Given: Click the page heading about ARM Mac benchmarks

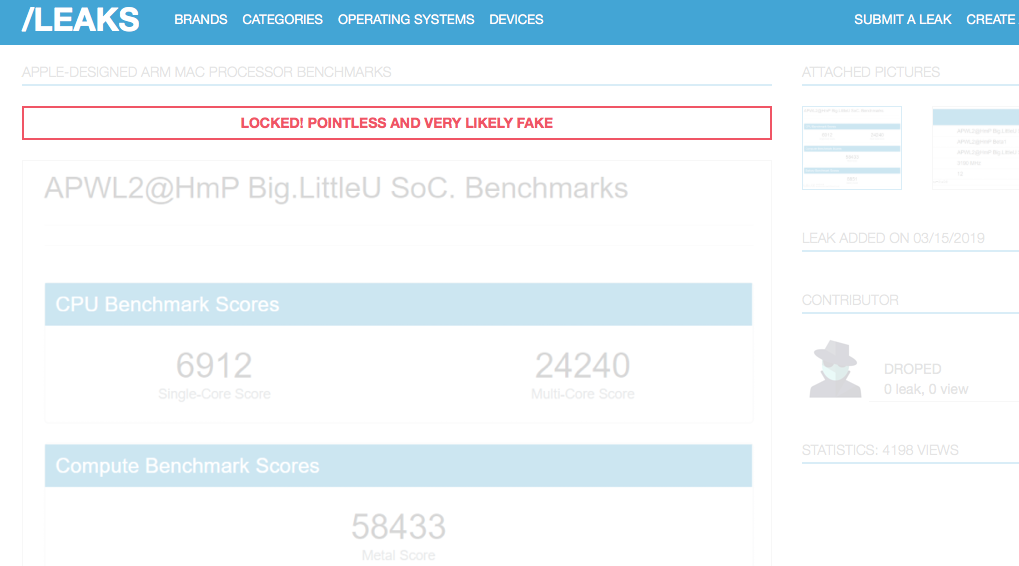Looking at the screenshot, I should click(x=207, y=72).
